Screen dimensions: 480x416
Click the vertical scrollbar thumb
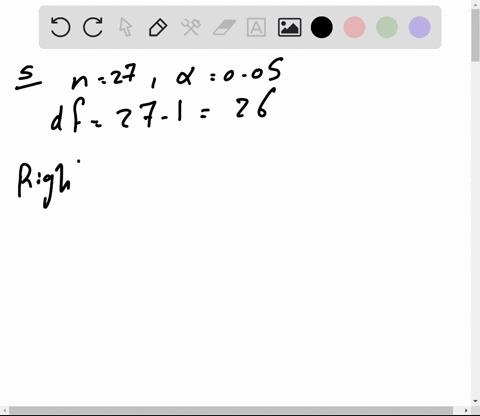[x=475, y=35]
